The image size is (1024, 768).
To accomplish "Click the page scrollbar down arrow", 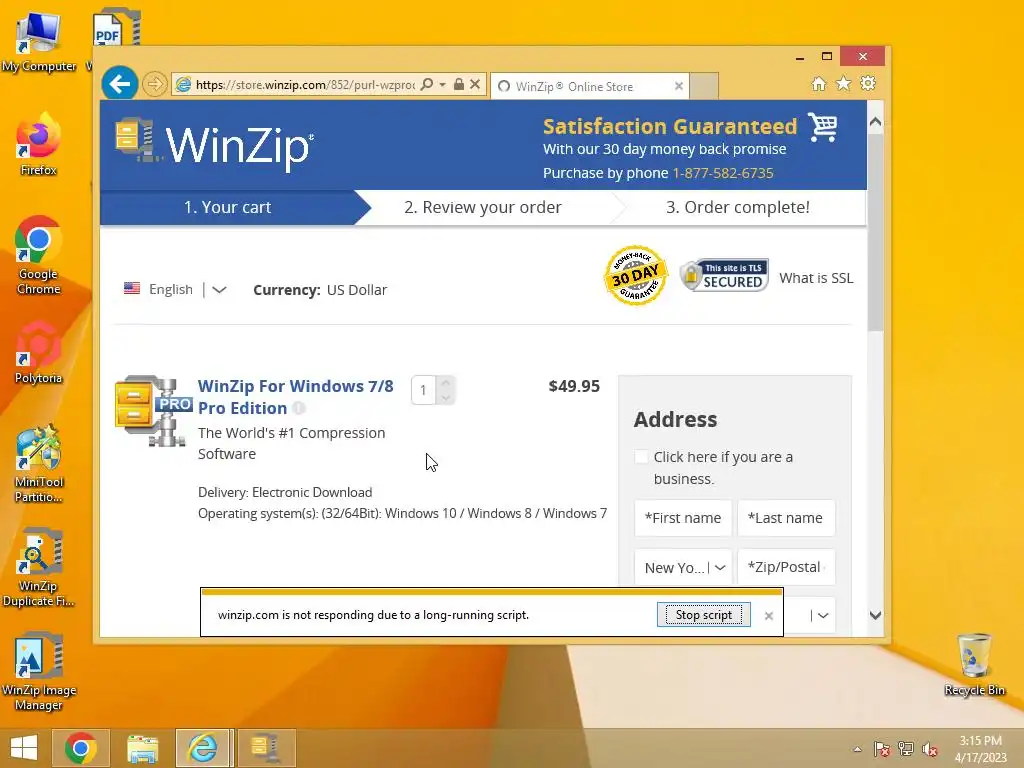I will [875, 615].
